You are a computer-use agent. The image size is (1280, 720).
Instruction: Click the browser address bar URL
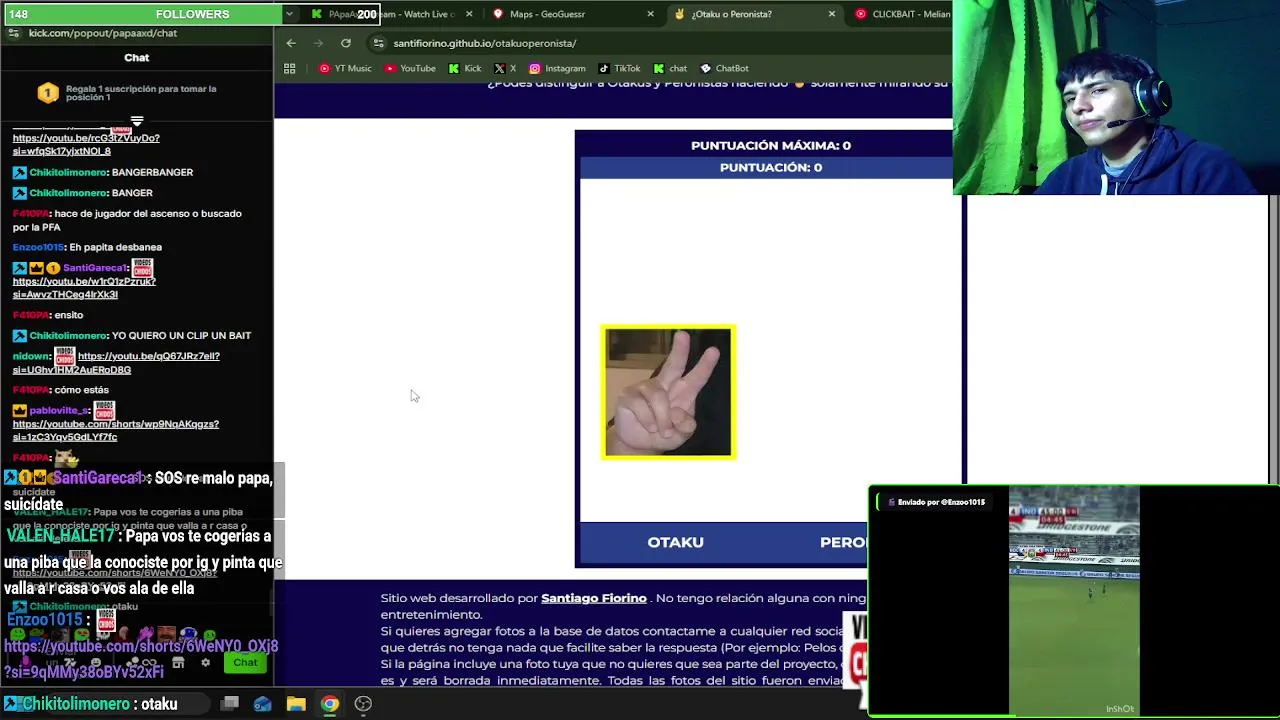[485, 43]
